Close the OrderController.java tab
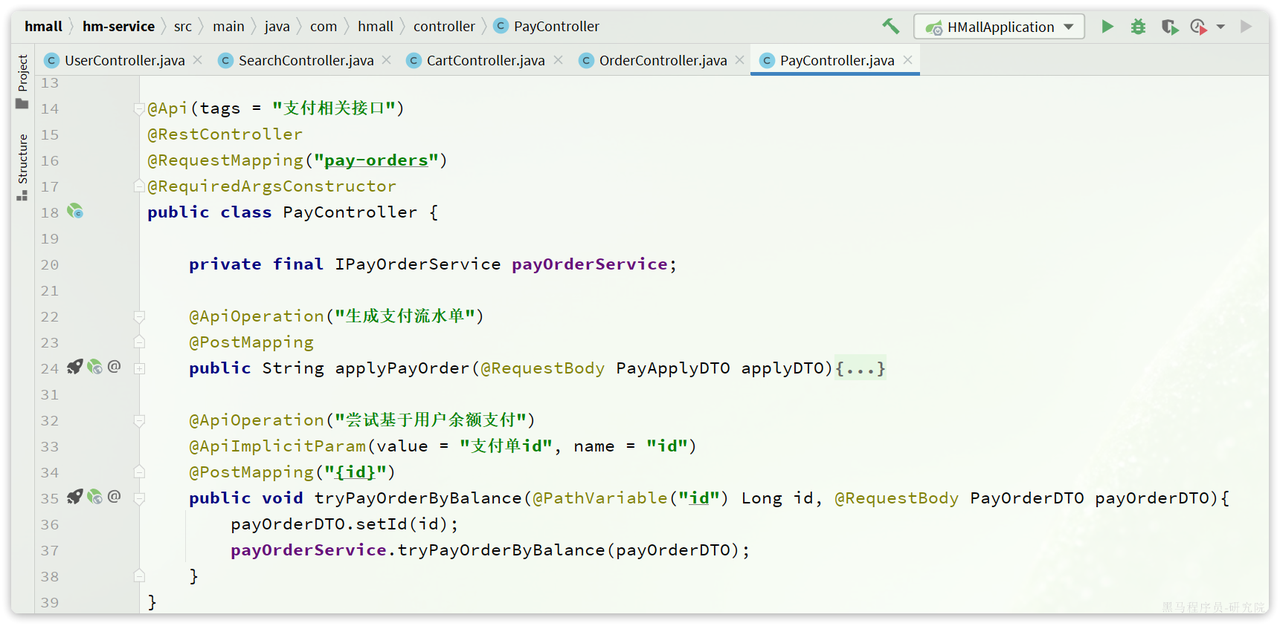This screenshot has width=1280, height=626. (x=740, y=61)
